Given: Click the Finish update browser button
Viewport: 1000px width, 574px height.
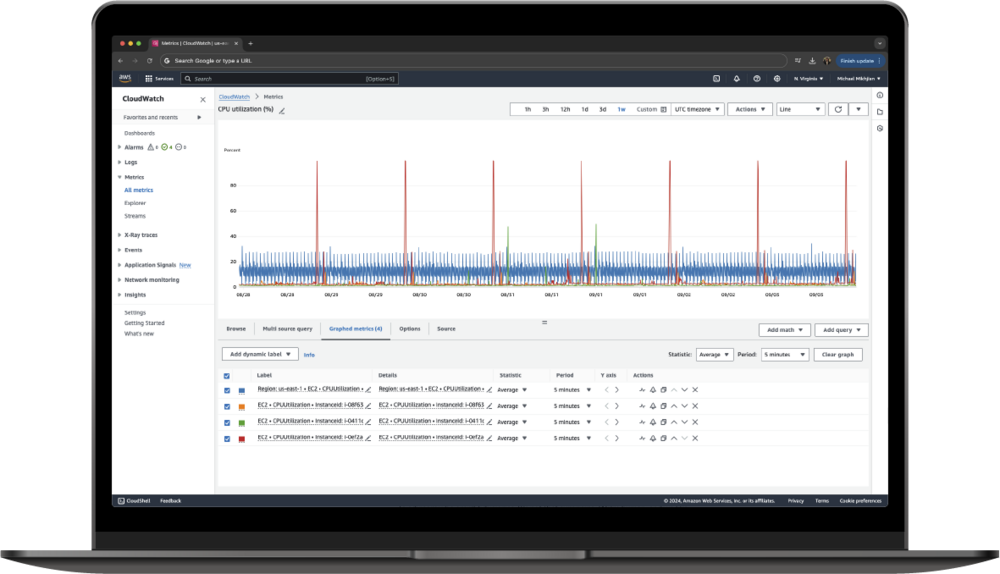Looking at the screenshot, I should (859, 61).
